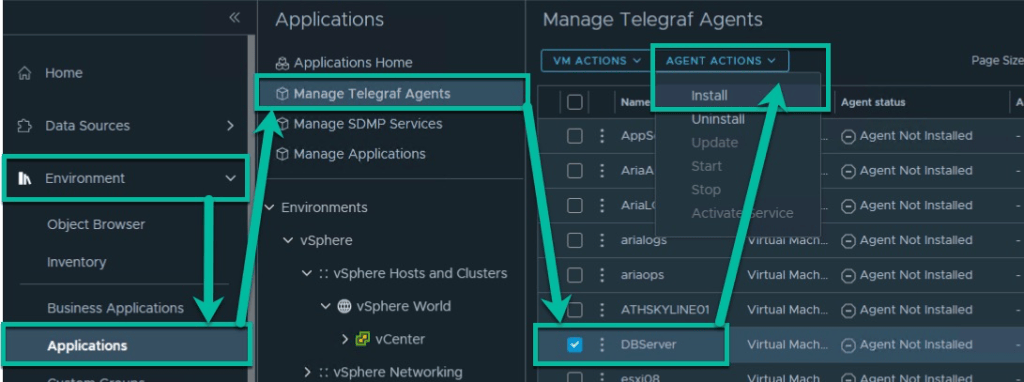Click the Applications Home icon
Viewport: 1024px width, 382px height.
[282, 63]
